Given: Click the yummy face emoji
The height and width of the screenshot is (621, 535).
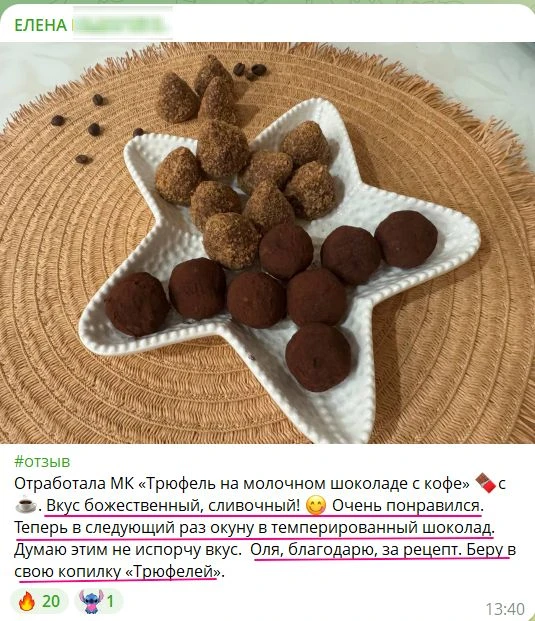Looking at the screenshot, I should tap(316, 506).
